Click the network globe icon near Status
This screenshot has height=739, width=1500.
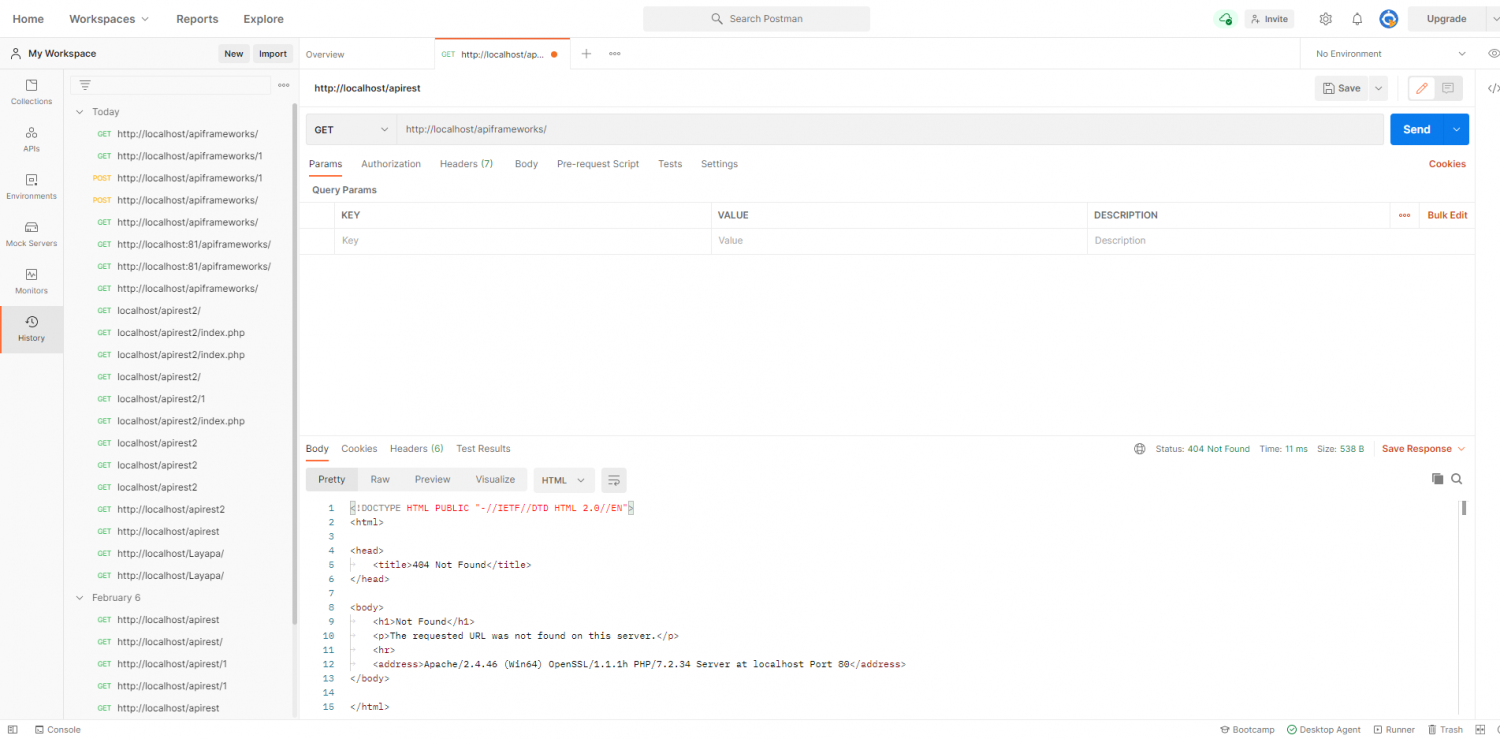click(1139, 449)
